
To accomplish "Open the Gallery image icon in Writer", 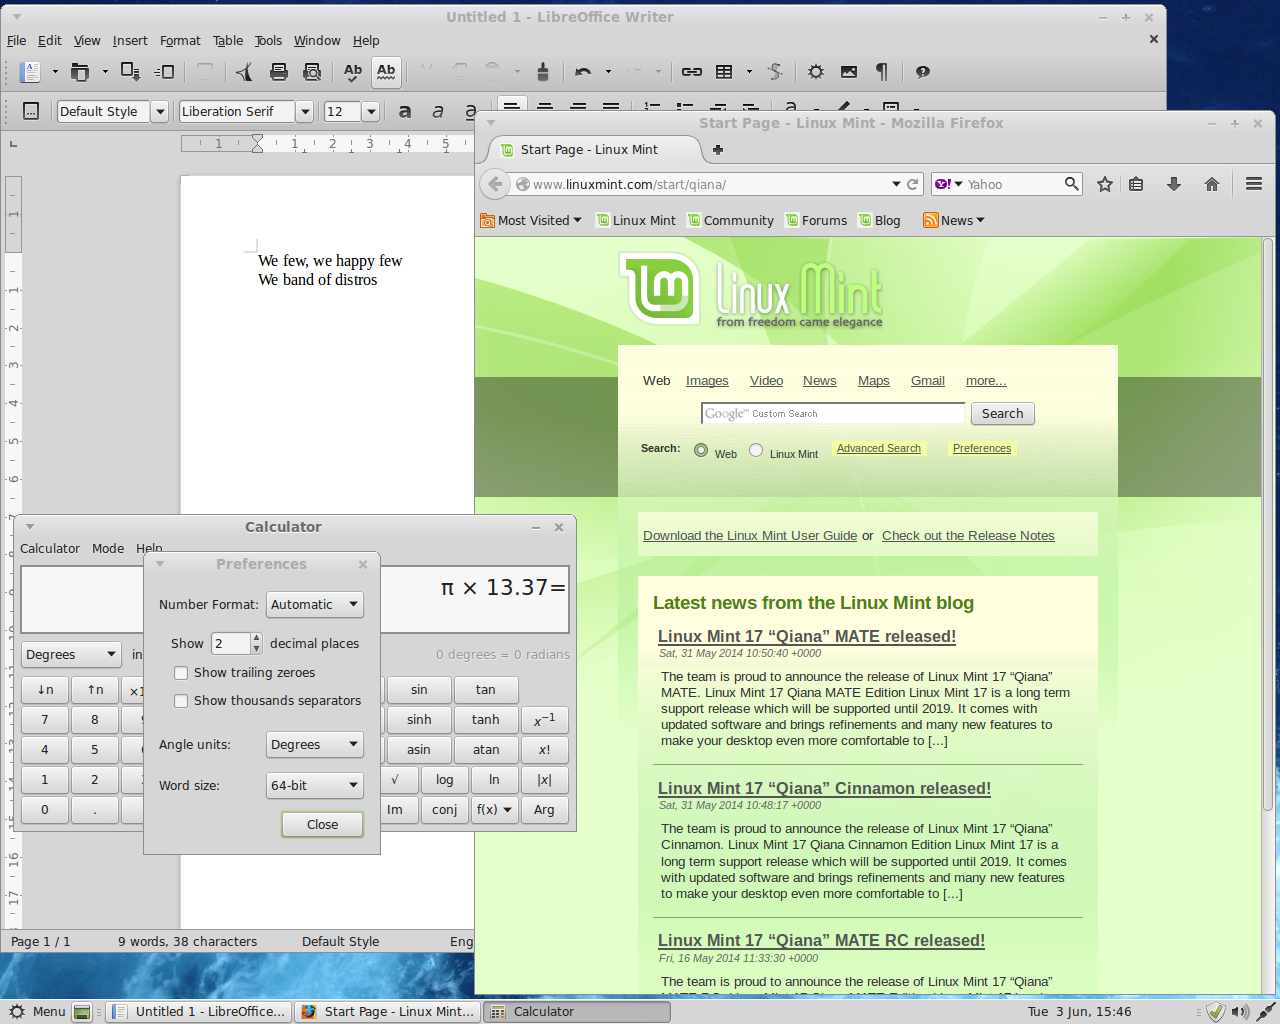I will (x=849, y=72).
